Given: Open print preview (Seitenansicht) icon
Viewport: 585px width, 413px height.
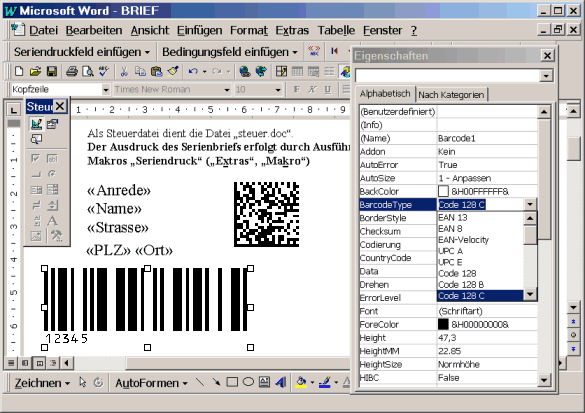Looking at the screenshot, I should pyautogui.click(x=88, y=71).
